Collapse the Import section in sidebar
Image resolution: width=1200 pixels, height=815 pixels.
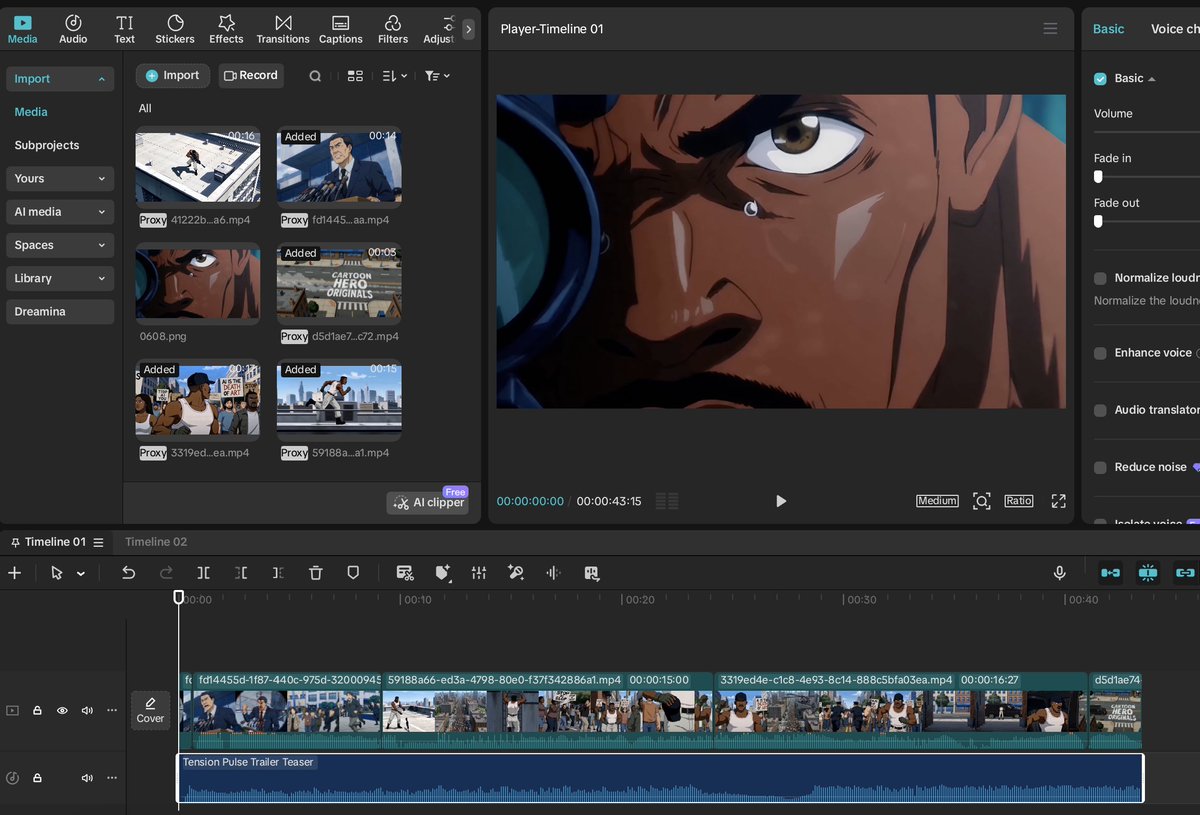pyautogui.click(x=60, y=78)
